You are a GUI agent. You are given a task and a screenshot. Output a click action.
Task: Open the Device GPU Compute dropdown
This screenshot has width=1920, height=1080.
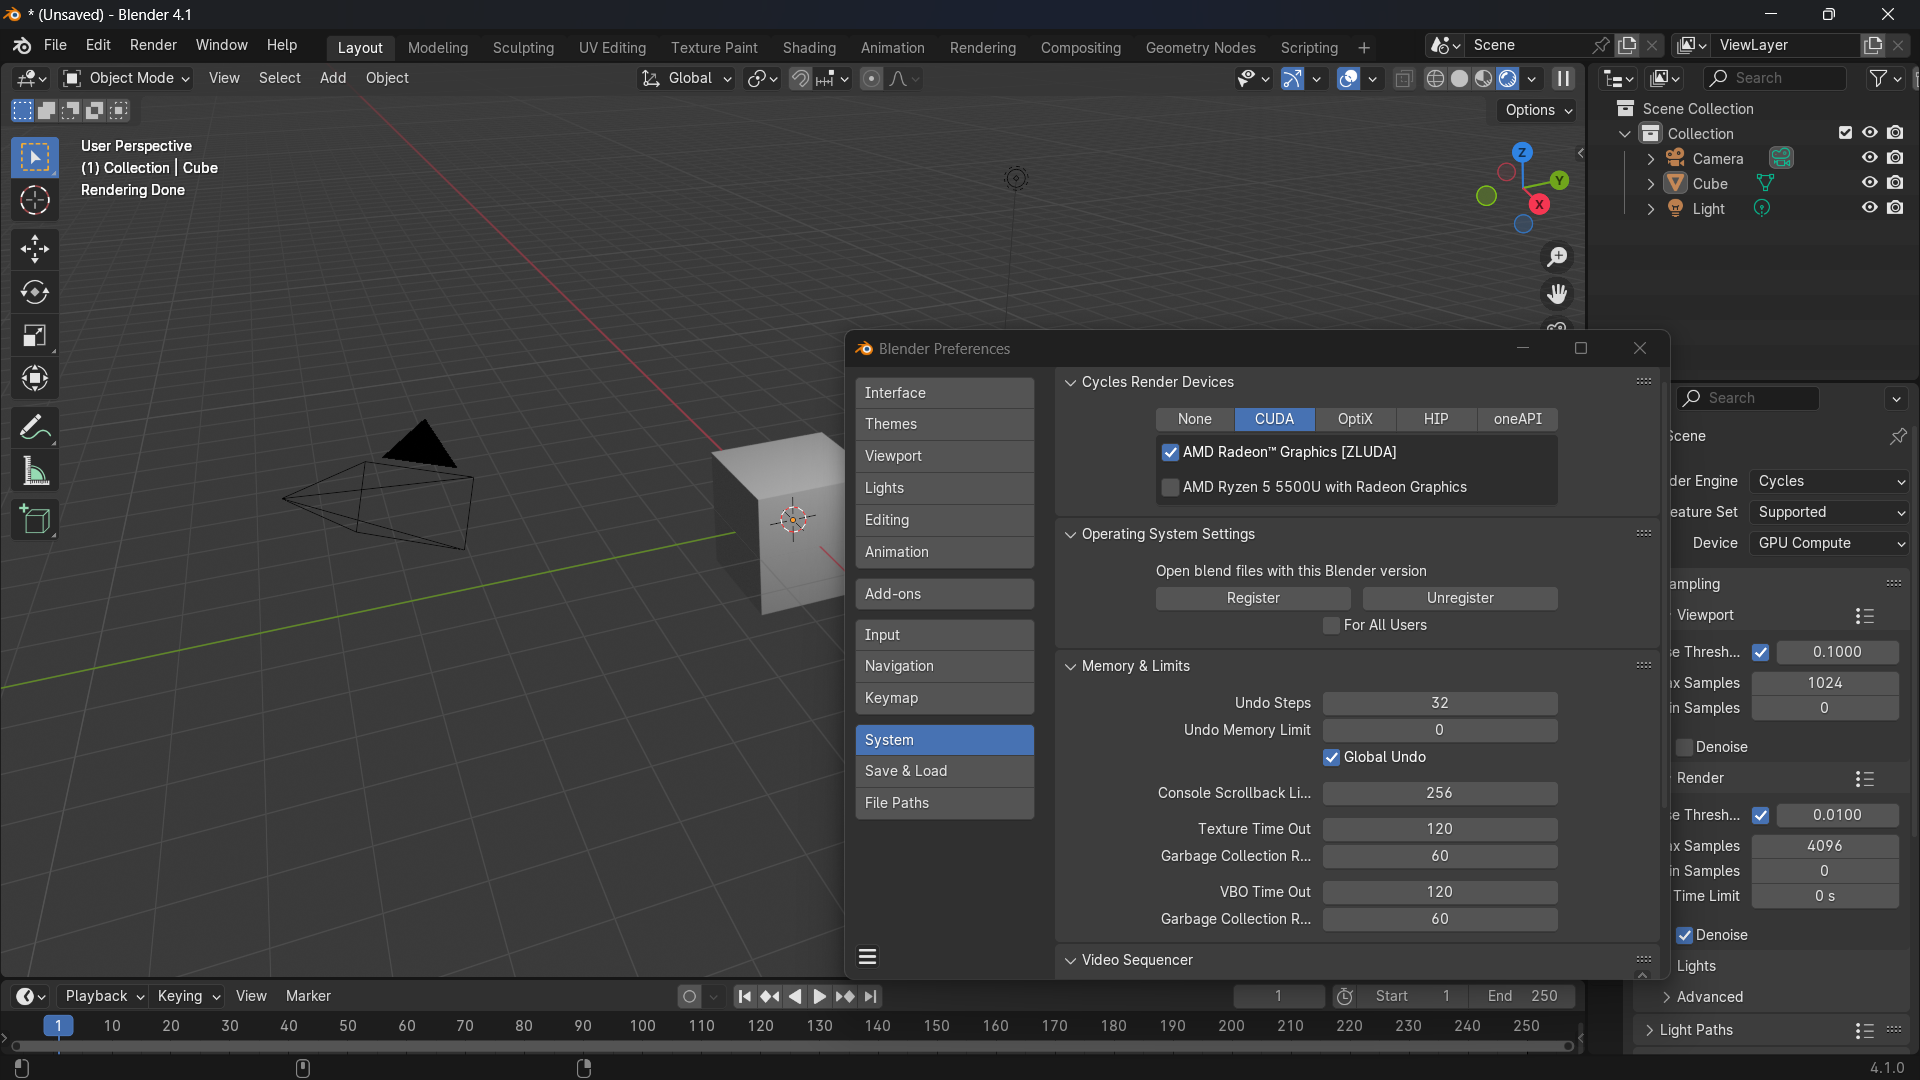(x=1831, y=543)
